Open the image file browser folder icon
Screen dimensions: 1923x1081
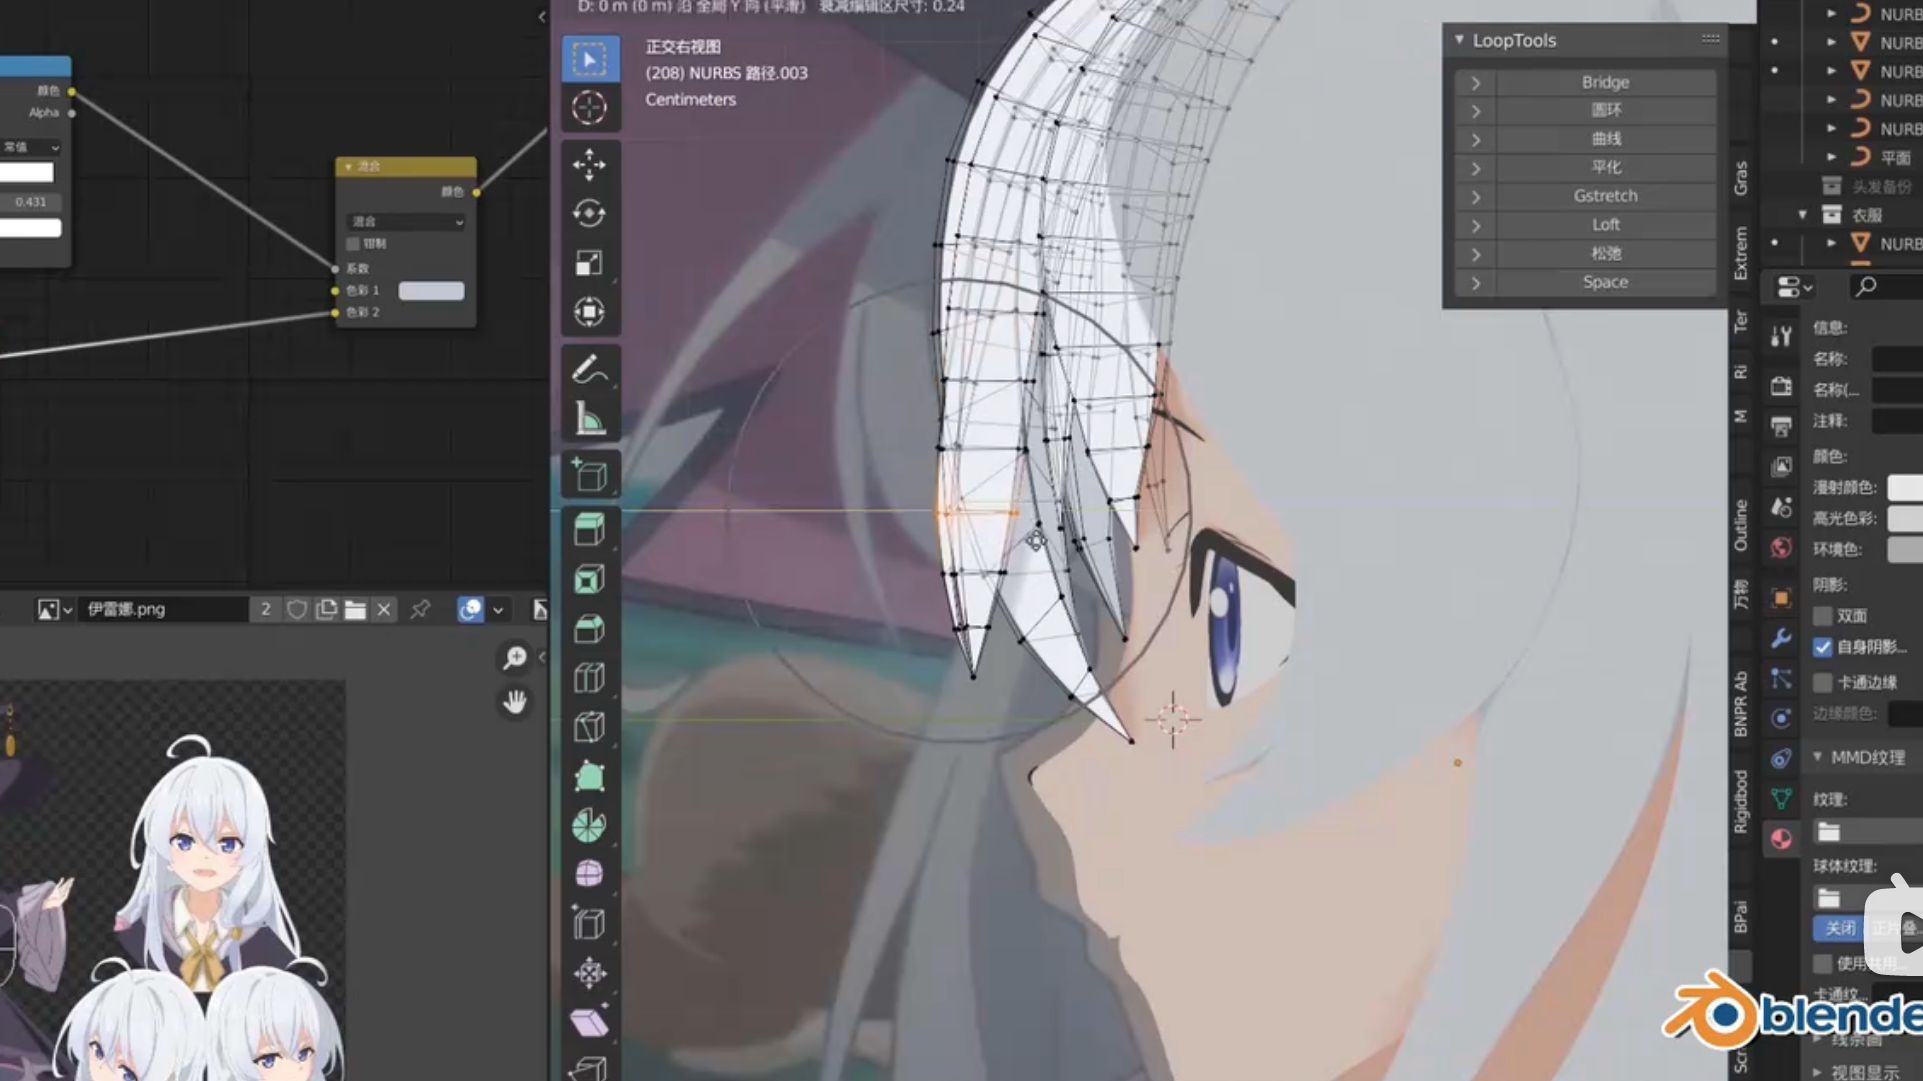355,609
